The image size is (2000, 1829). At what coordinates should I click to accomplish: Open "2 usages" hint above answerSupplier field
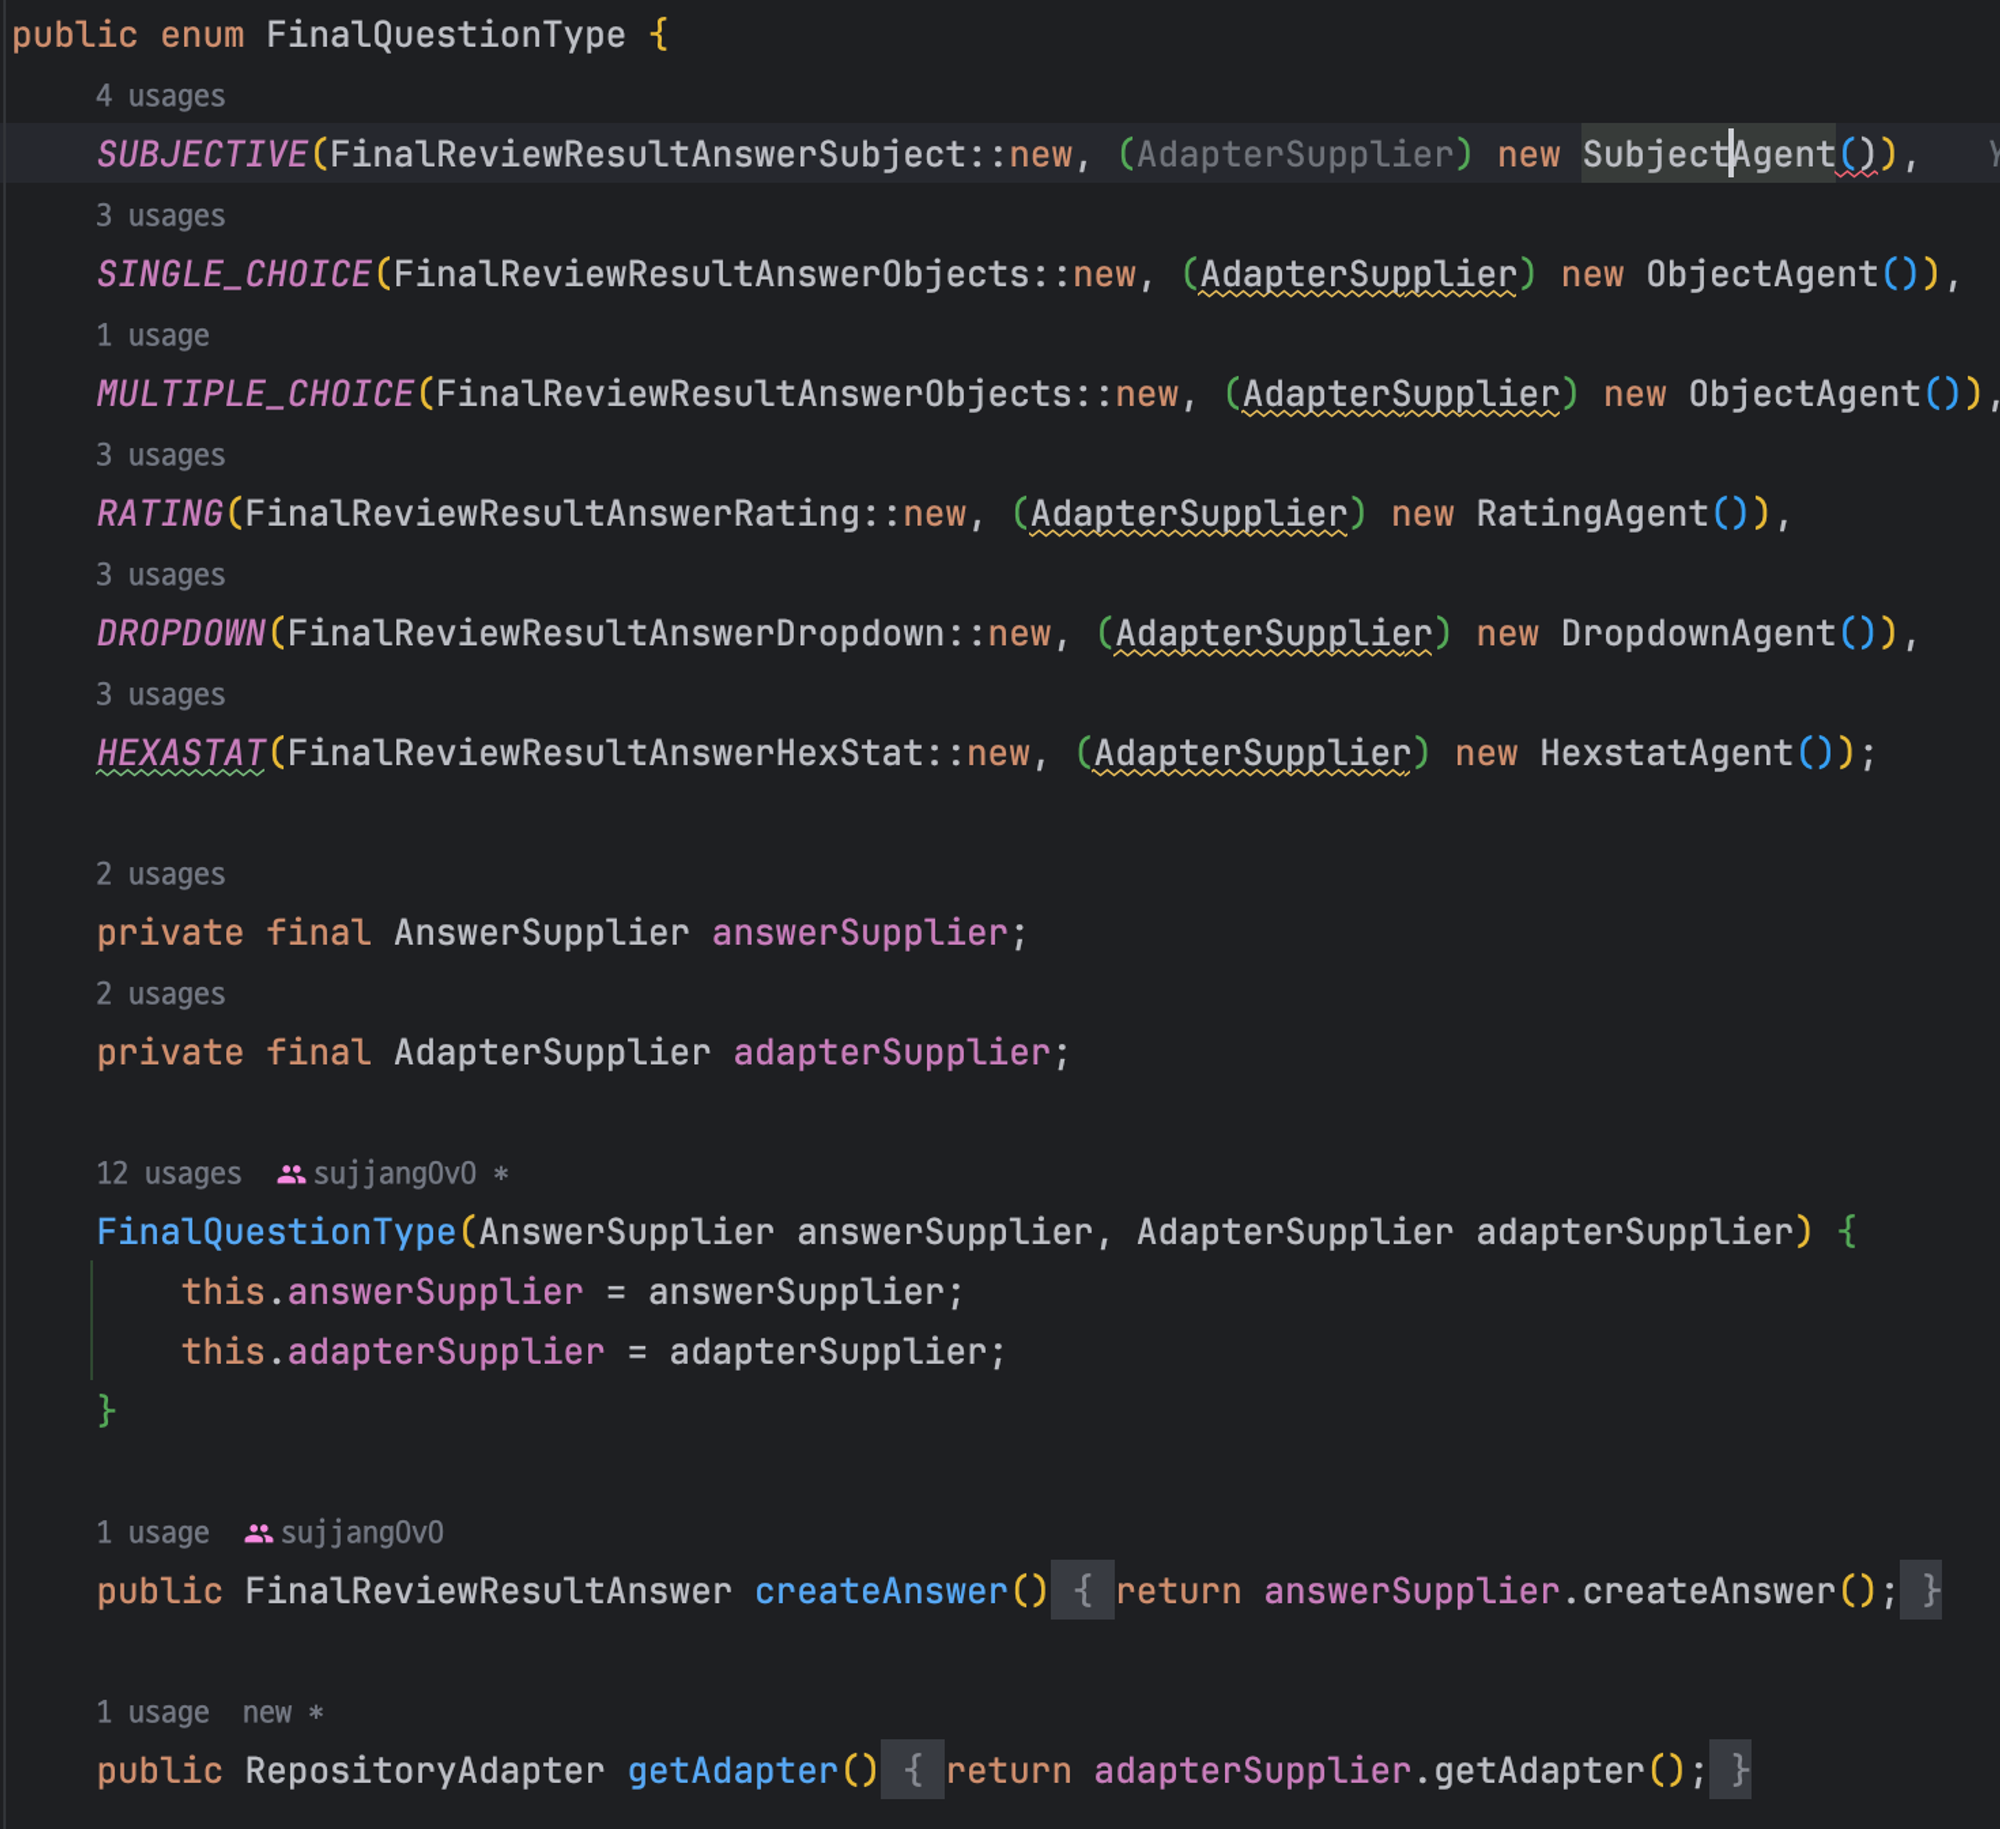(x=160, y=874)
